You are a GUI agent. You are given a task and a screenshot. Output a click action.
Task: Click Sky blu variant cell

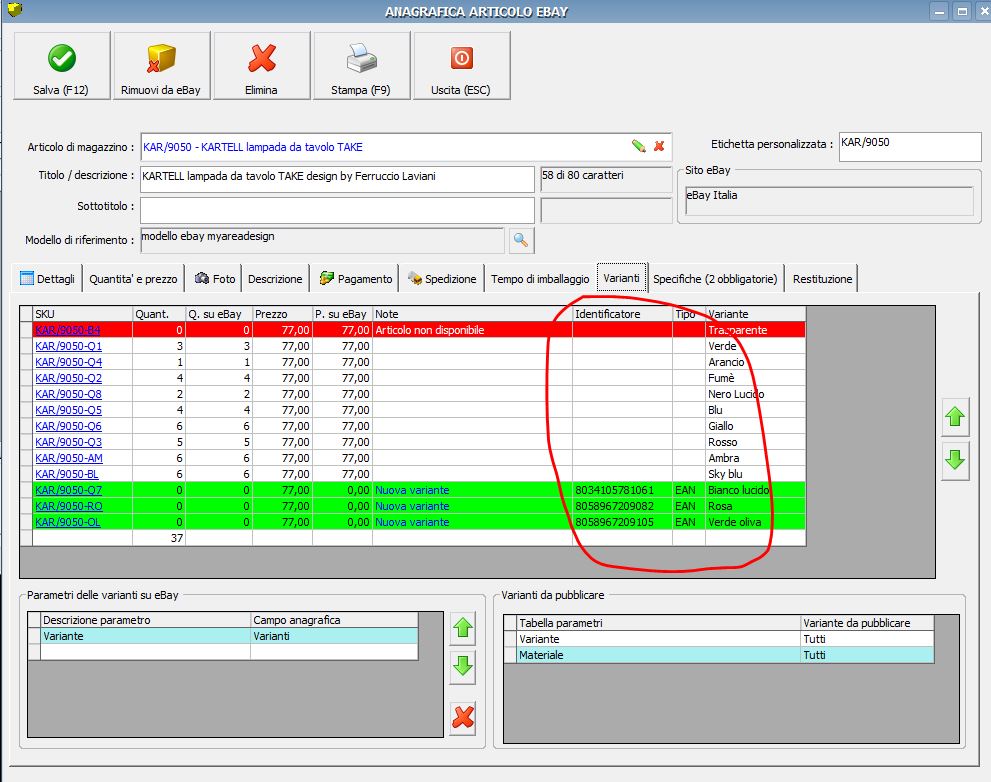coord(755,474)
